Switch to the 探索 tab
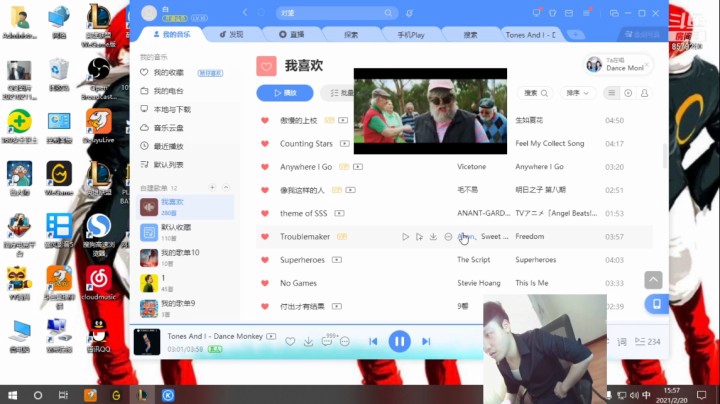This screenshot has height=404, width=720. [x=351, y=34]
